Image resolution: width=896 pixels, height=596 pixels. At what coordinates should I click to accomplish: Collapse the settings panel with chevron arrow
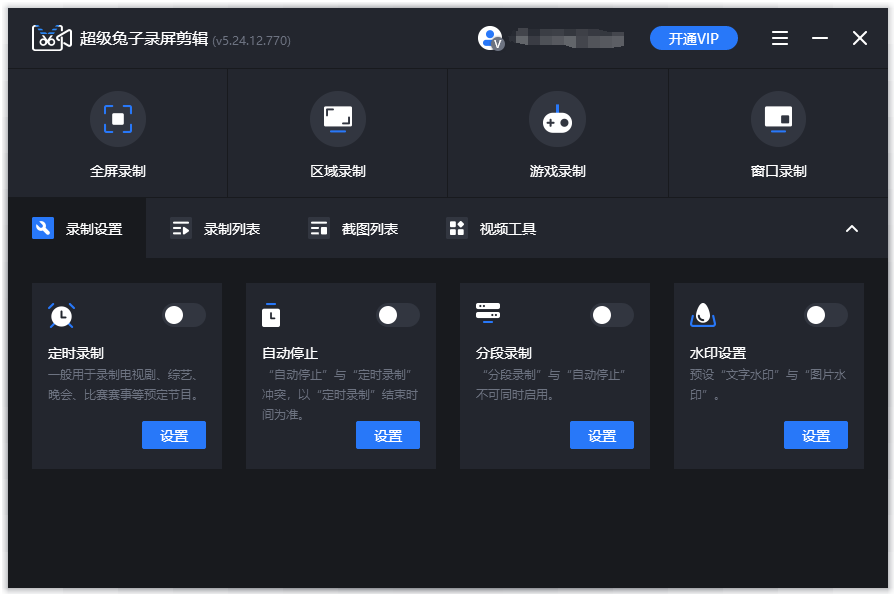pyautogui.click(x=852, y=228)
